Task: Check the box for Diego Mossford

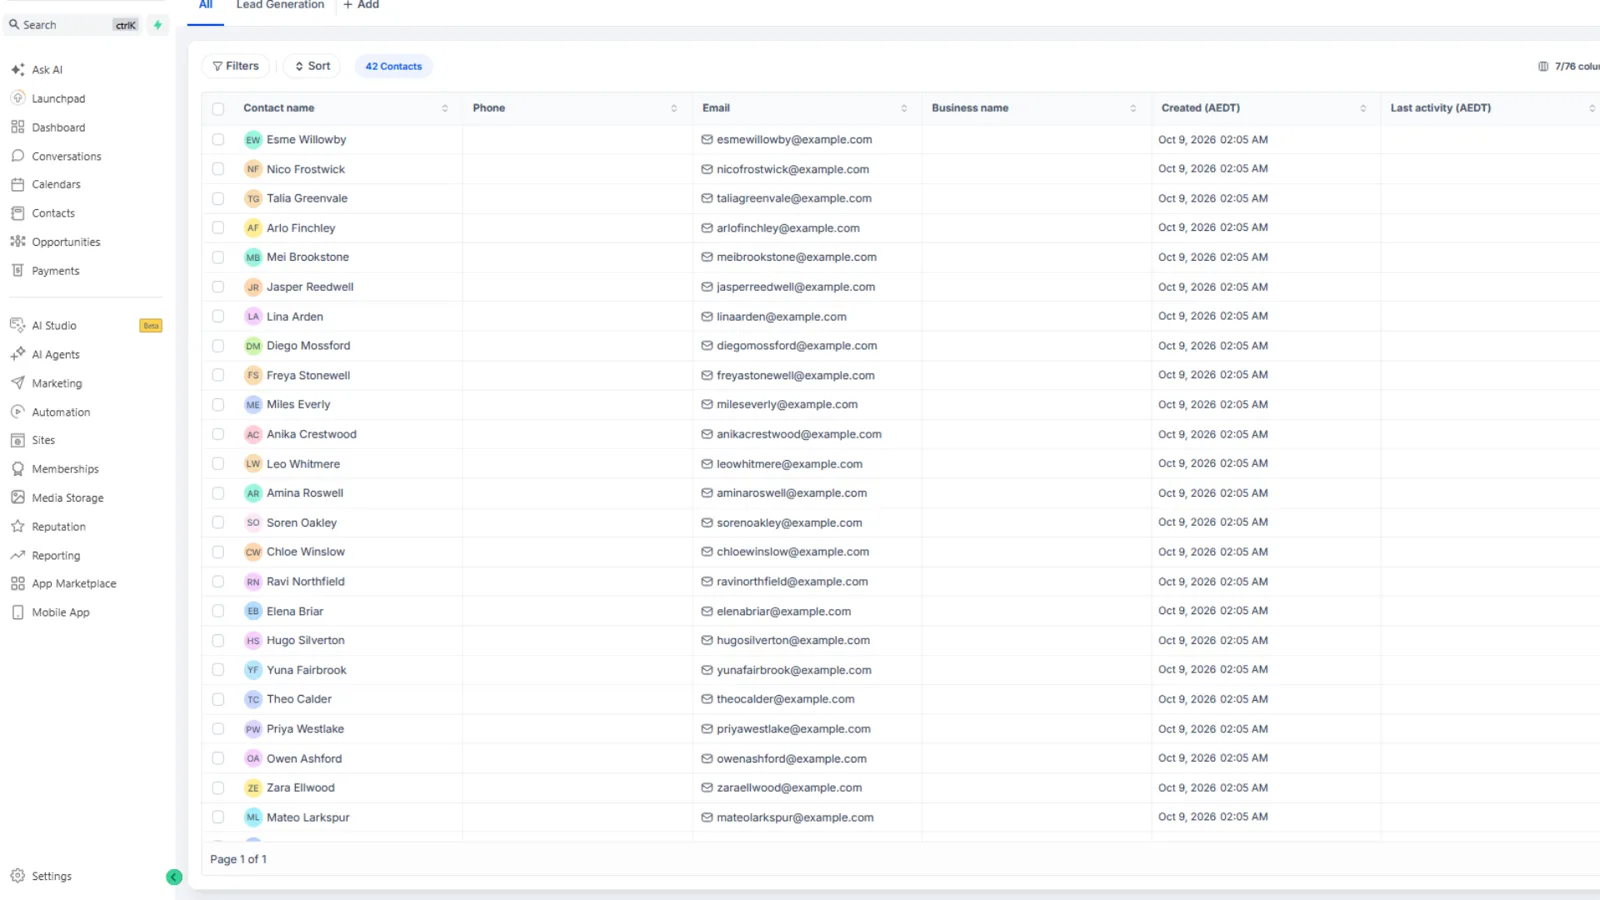Action: (218, 346)
